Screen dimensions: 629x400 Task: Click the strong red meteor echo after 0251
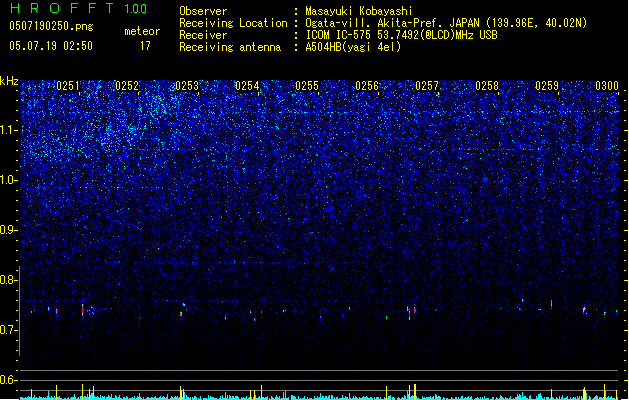pos(83,309)
